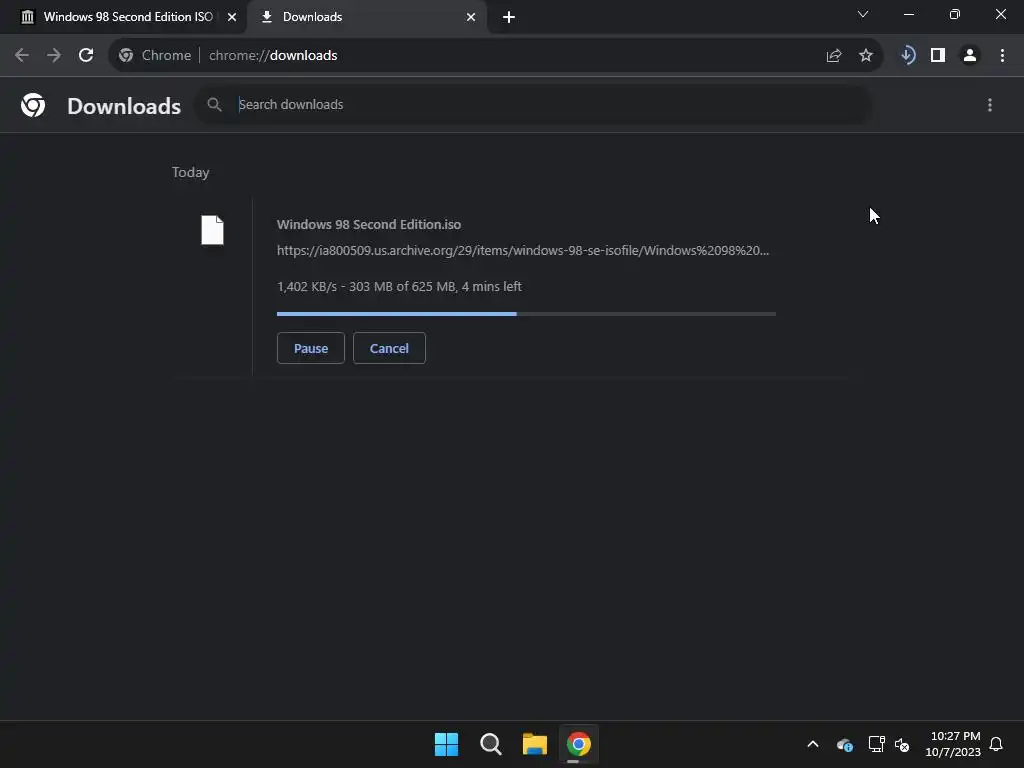
Task: Click the muted volume tray icon
Action: click(x=903, y=744)
